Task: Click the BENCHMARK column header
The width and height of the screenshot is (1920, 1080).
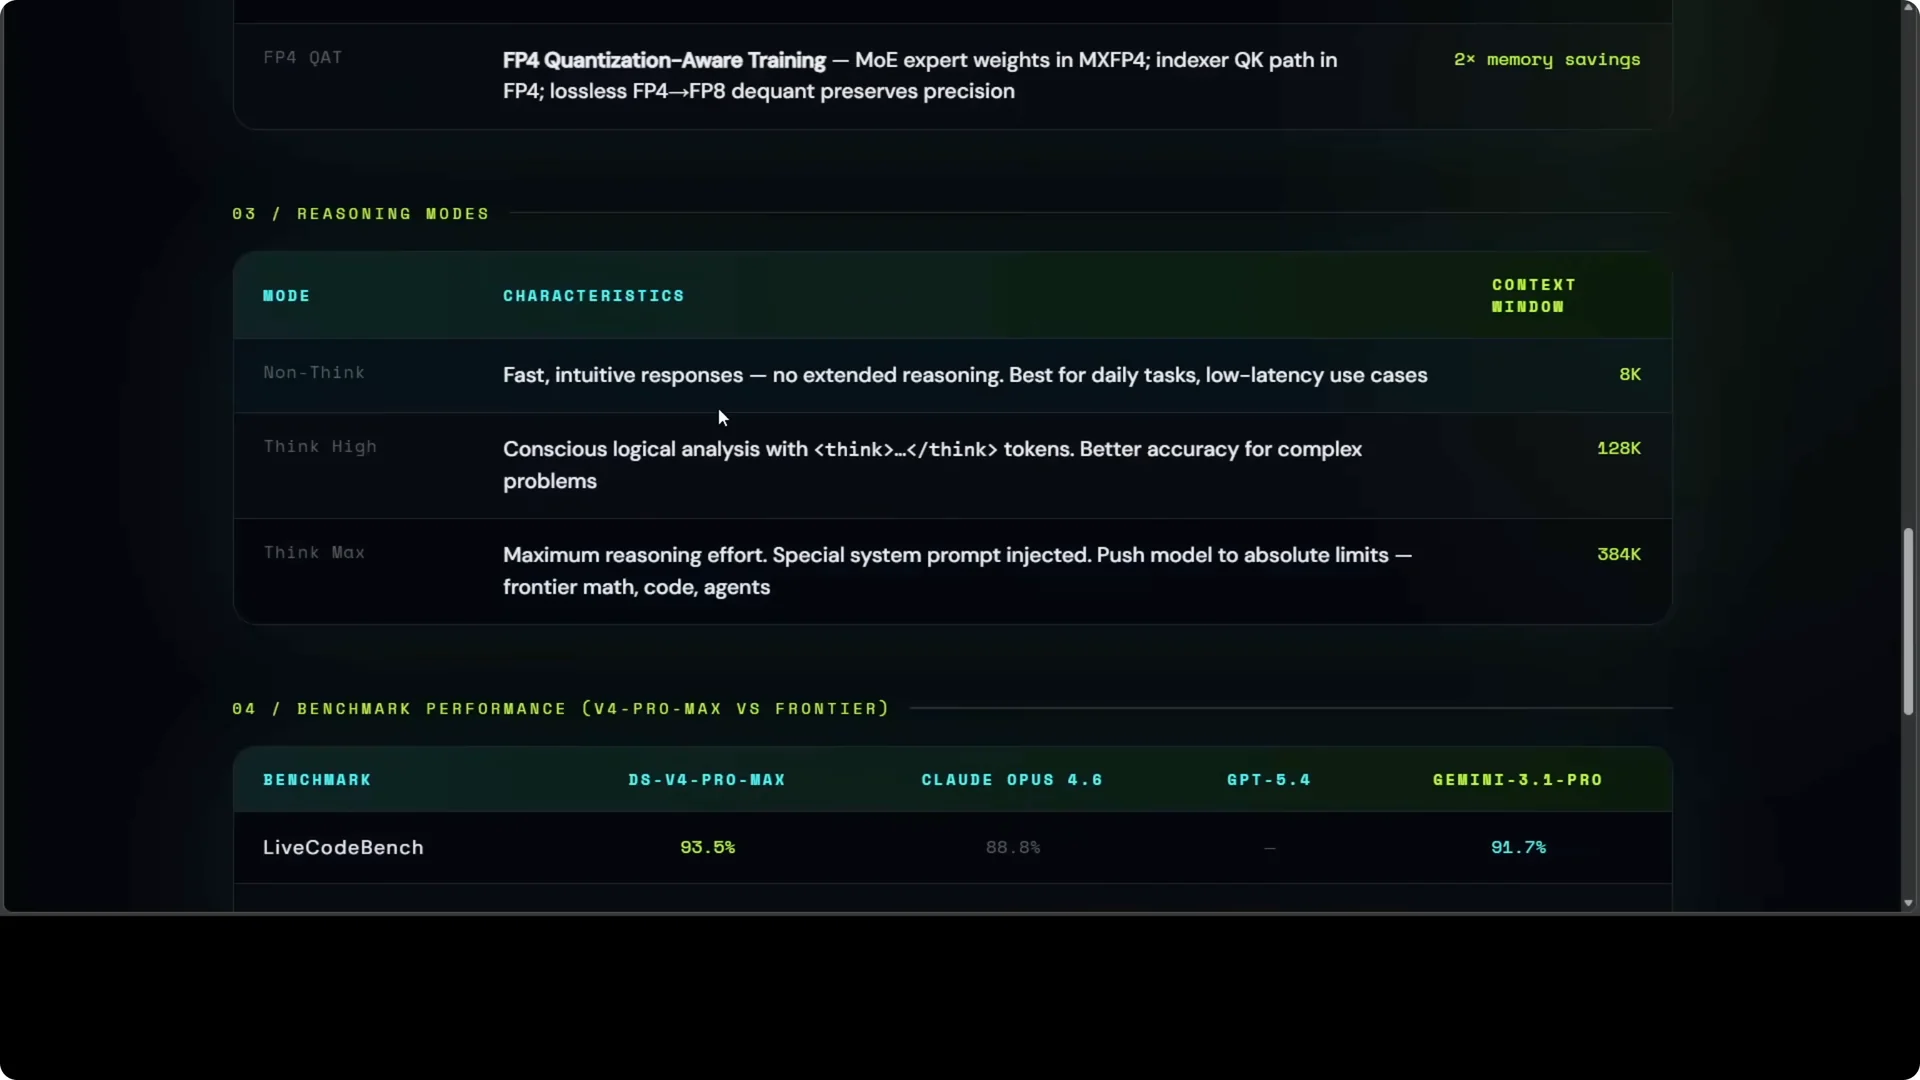Action: (x=317, y=780)
